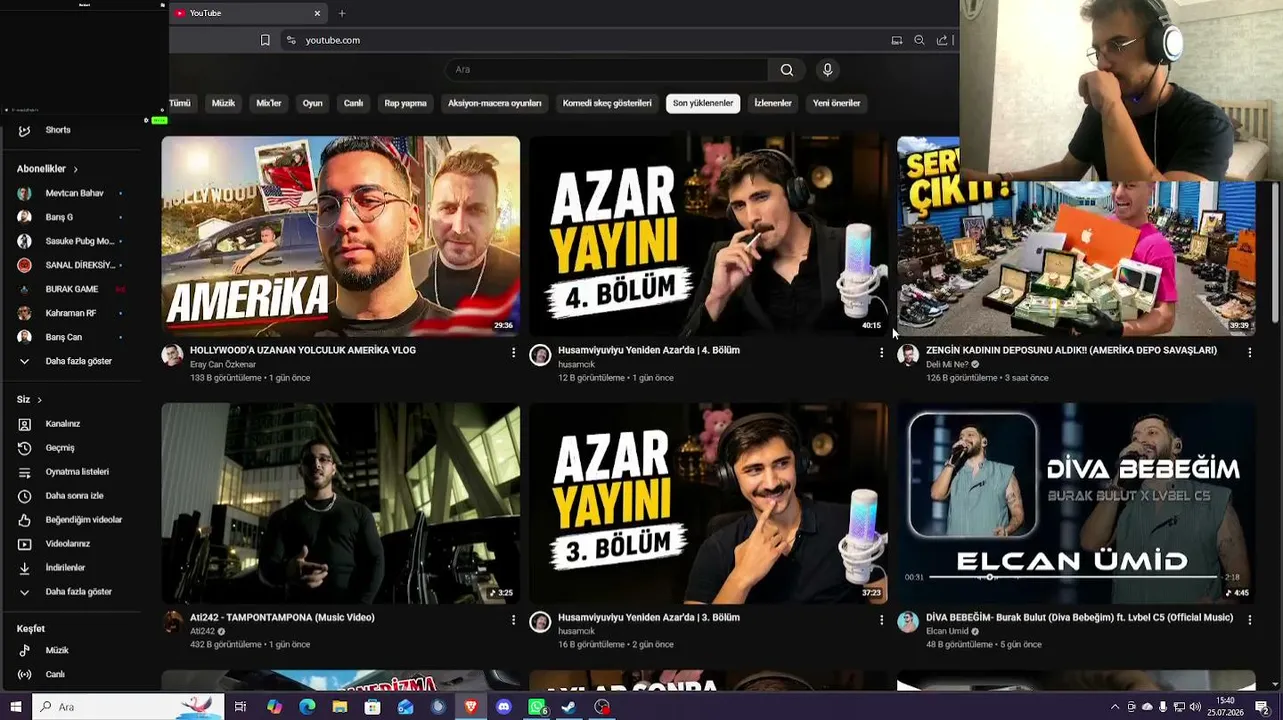1283x720 pixels.
Task: Open Eray Can Özkenar channel avatar
Action: (172, 355)
